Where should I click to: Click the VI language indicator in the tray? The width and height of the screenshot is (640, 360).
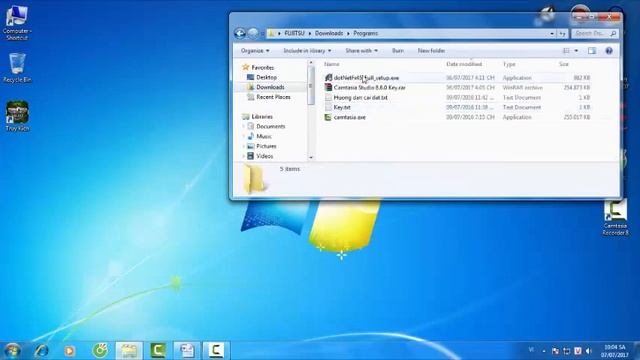coord(531,350)
